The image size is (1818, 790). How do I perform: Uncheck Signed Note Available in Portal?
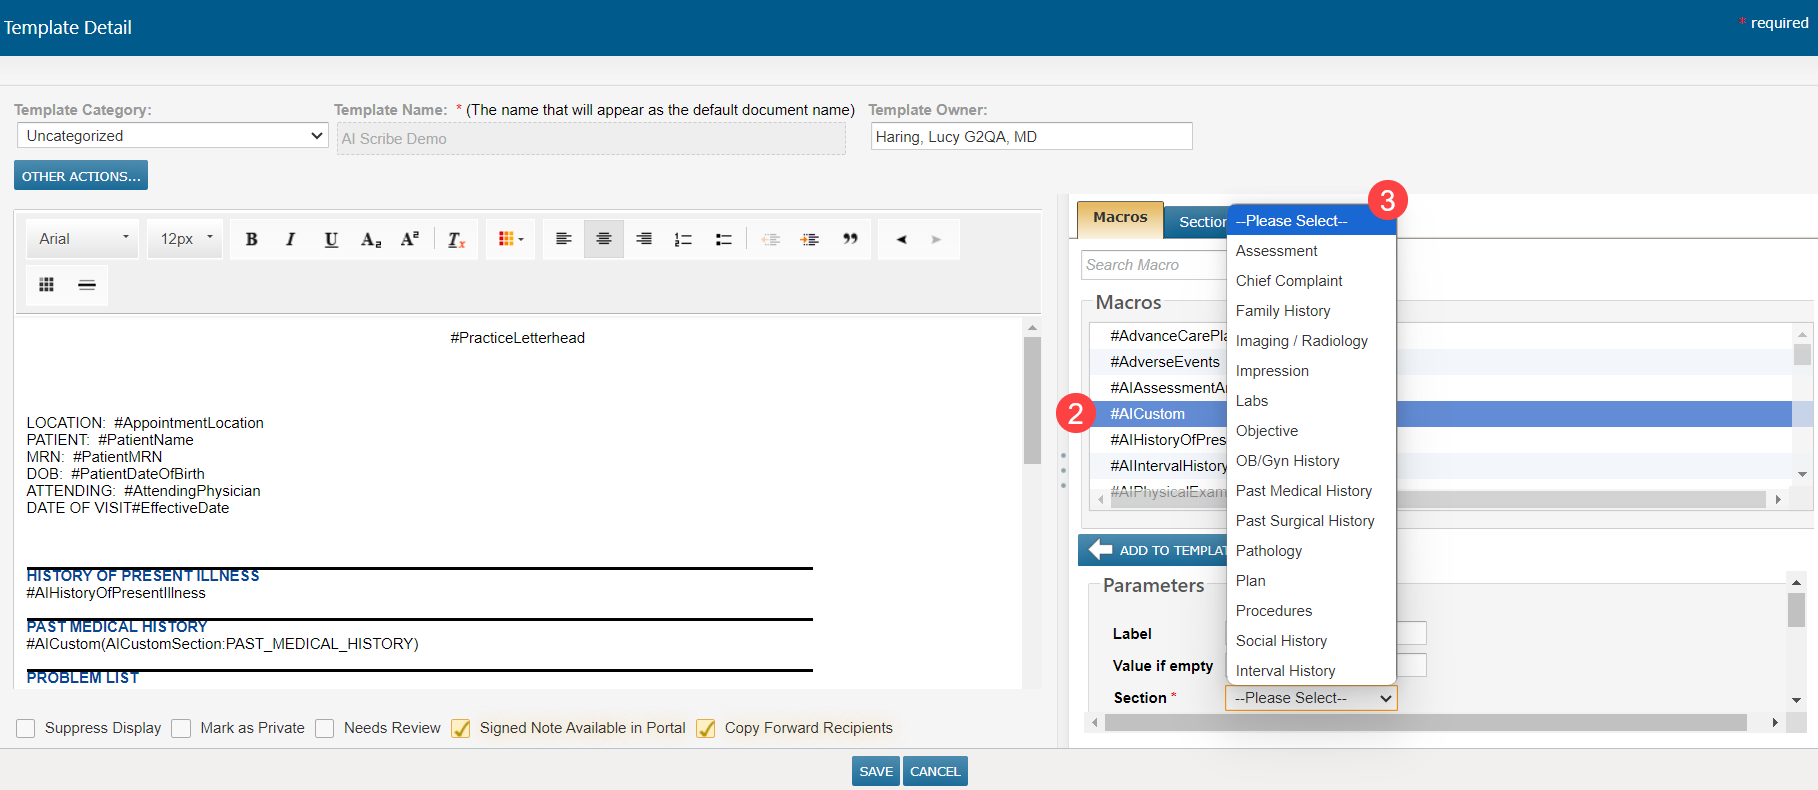click(461, 728)
